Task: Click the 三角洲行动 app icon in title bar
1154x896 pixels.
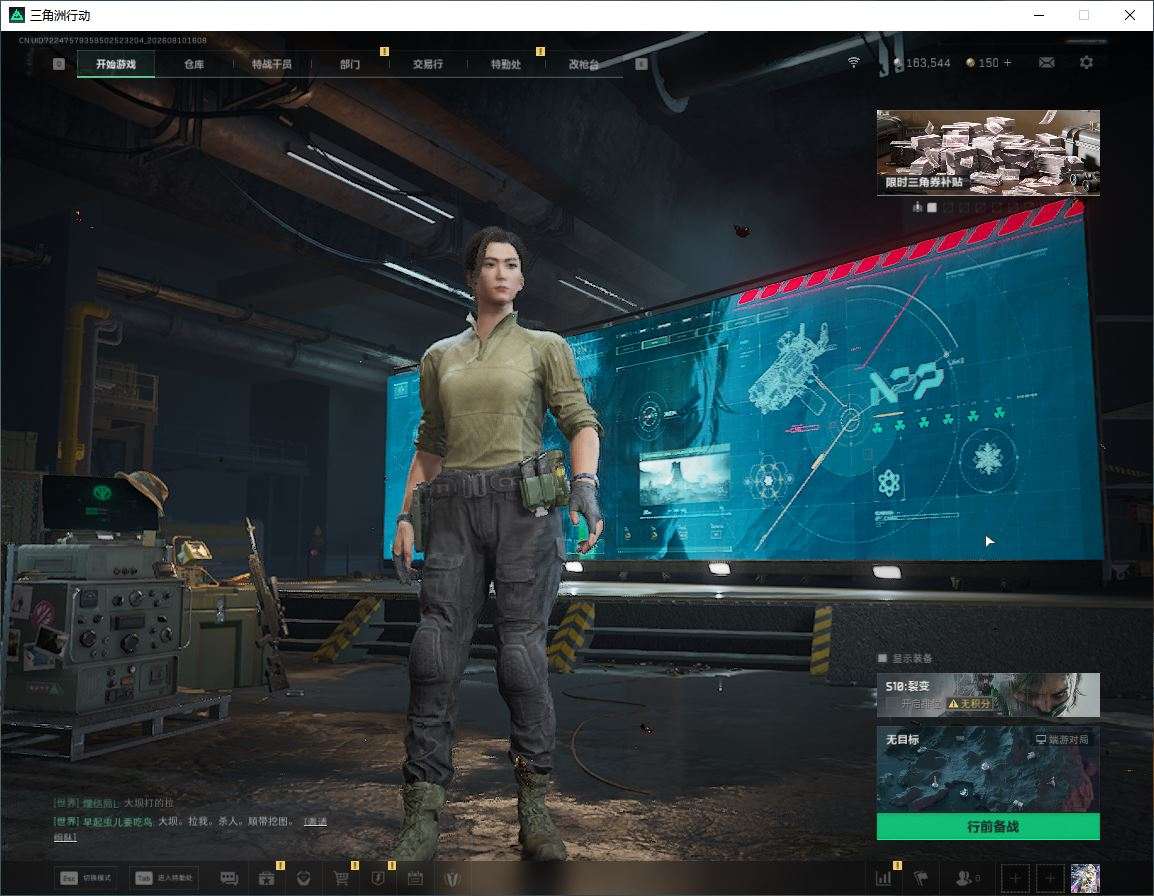Action: [x=16, y=15]
